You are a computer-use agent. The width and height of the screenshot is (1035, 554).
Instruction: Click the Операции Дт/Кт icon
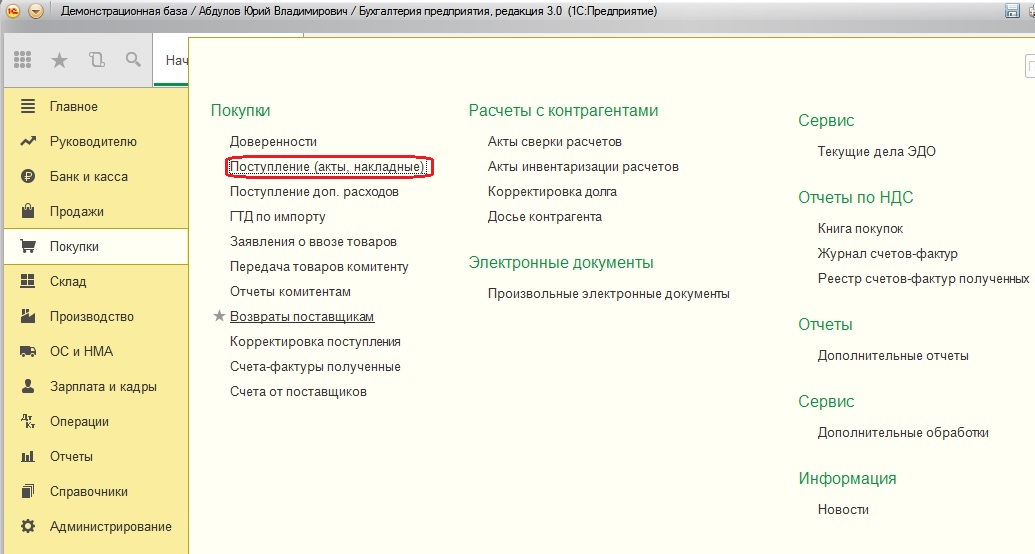(28, 421)
